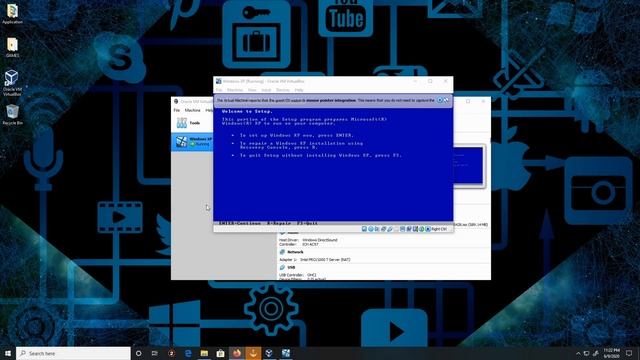Select Application icon on the desktop
The width and height of the screenshot is (640, 360).
(x=12, y=13)
